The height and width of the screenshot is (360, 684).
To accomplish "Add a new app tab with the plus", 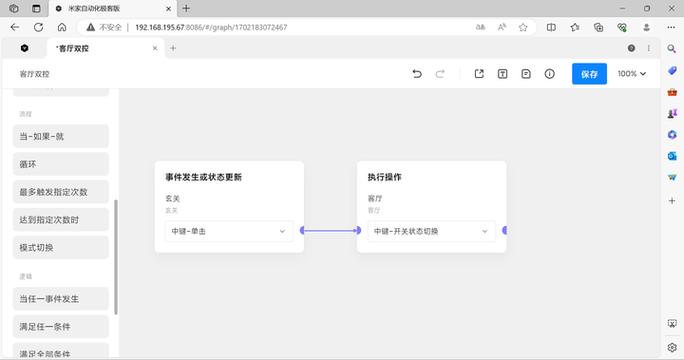I will point(173,48).
